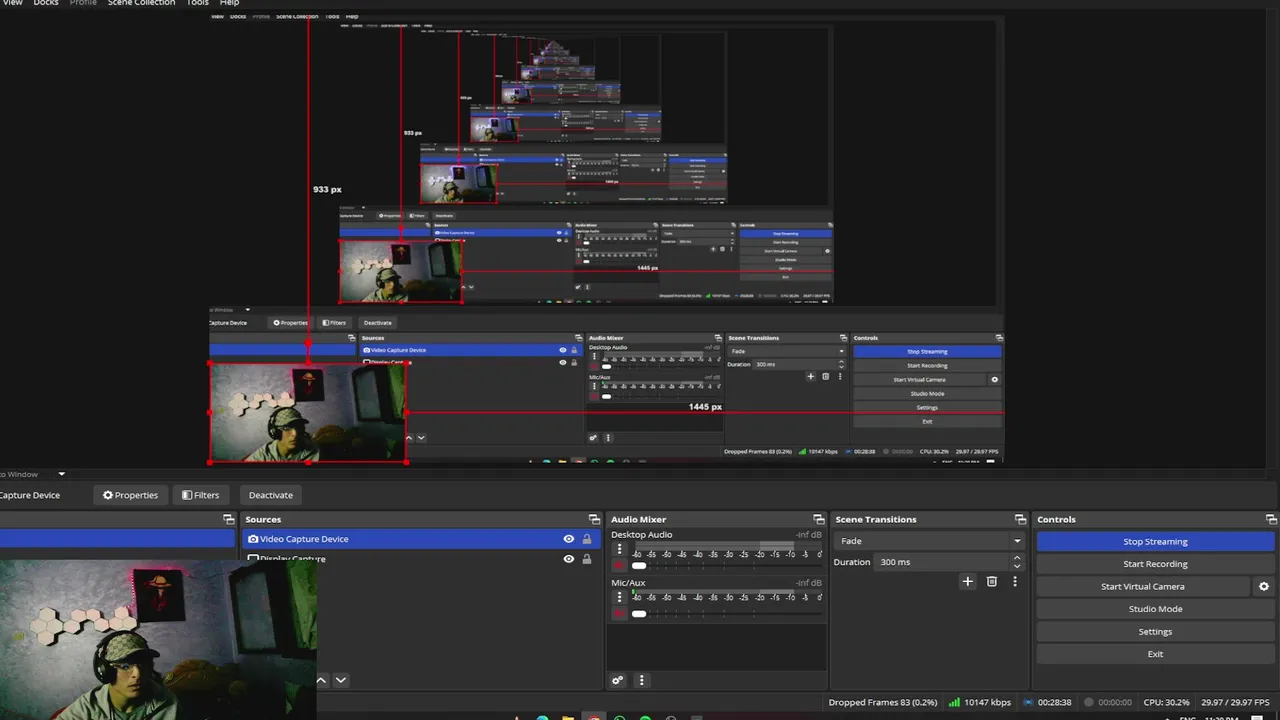
Task: Open Properties for the selected source
Action: (x=130, y=495)
